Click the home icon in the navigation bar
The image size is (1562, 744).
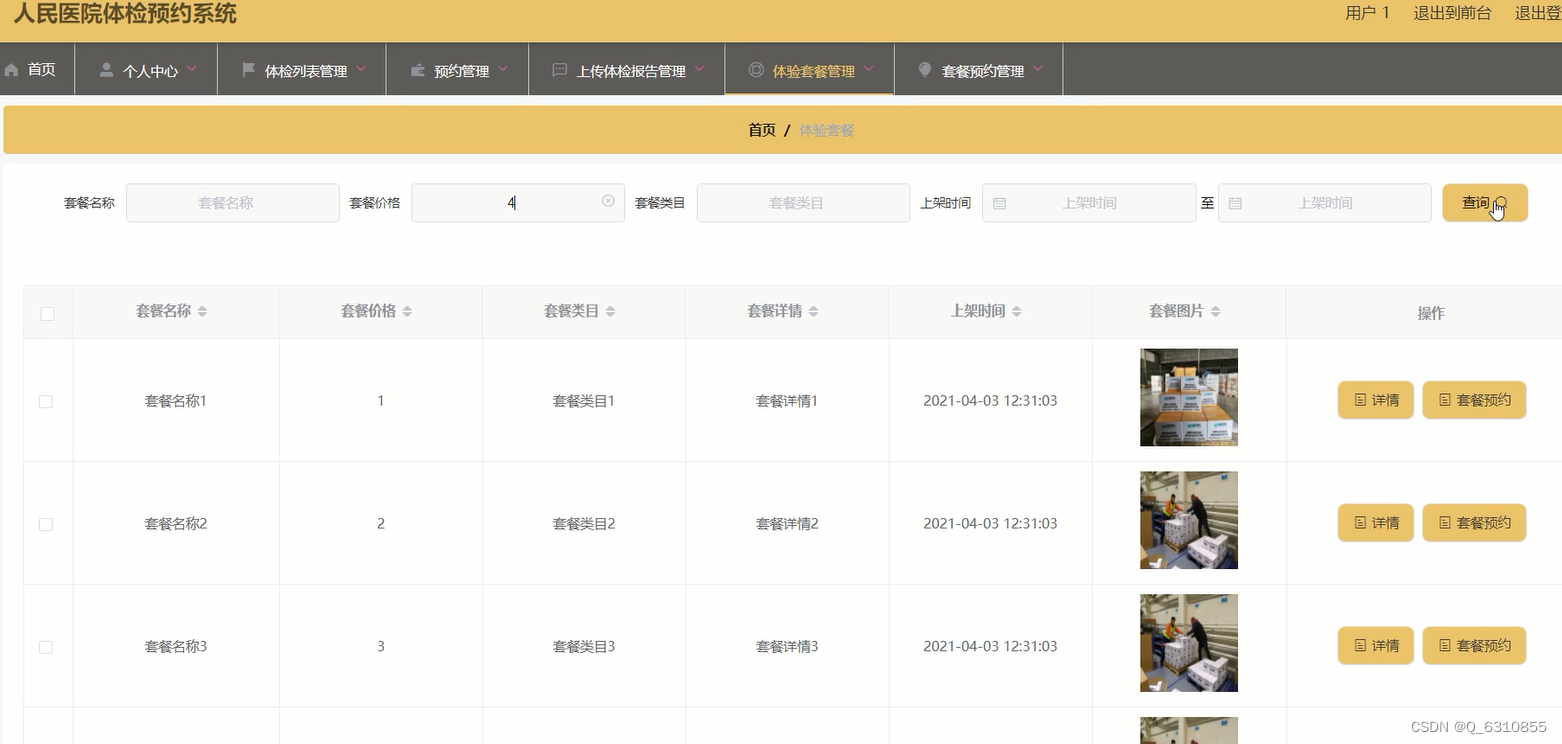[x=12, y=70]
